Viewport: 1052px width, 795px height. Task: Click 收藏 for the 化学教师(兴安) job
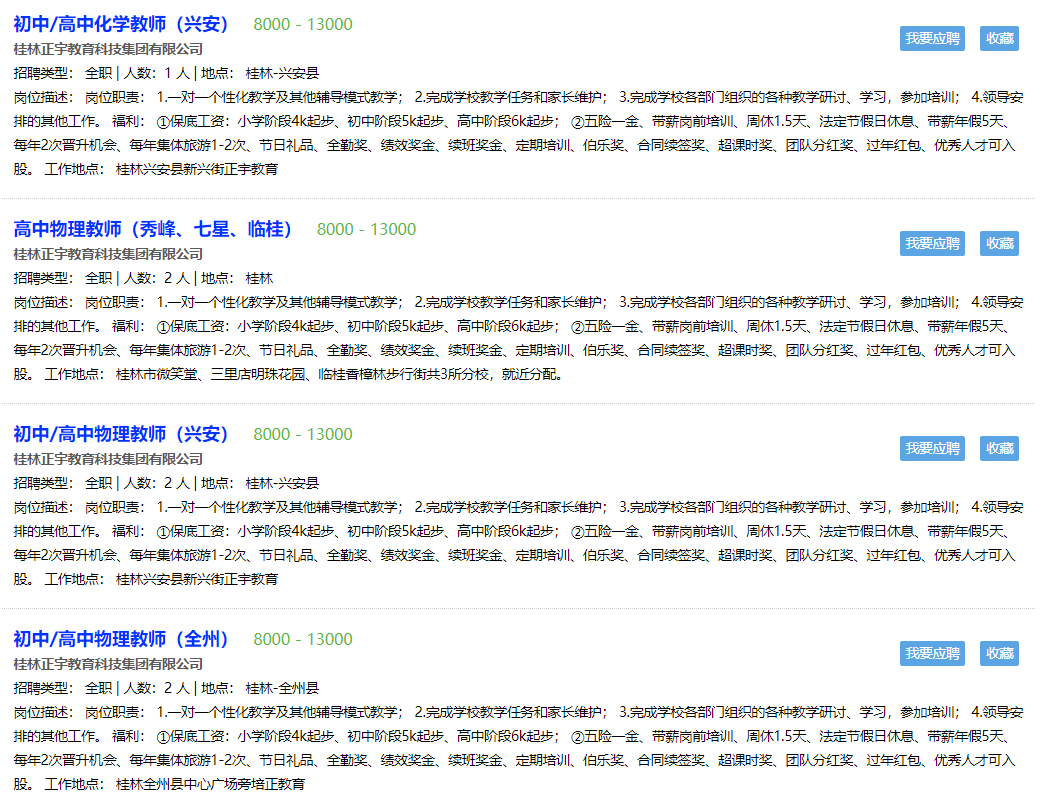tap(999, 38)
